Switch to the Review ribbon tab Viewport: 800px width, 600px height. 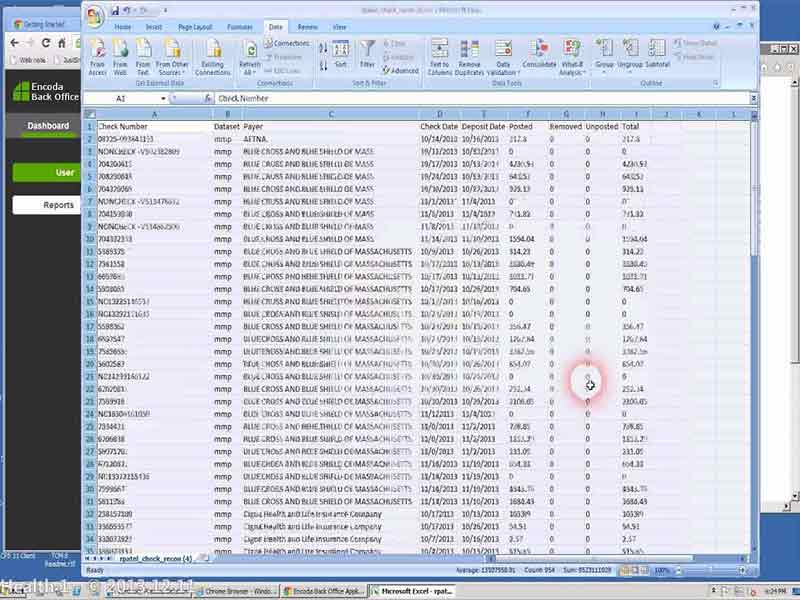(307, 27)
